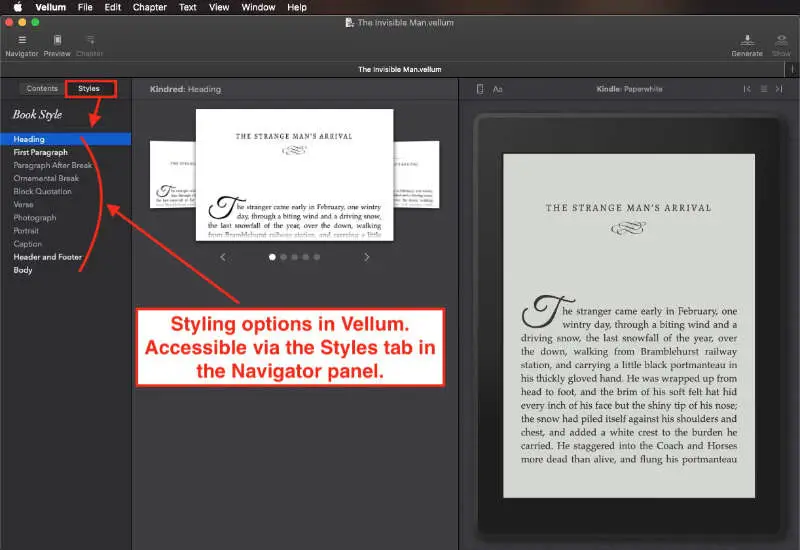800x550 pixels.
Task: Open the Window menu
Action: click(258, 7)
